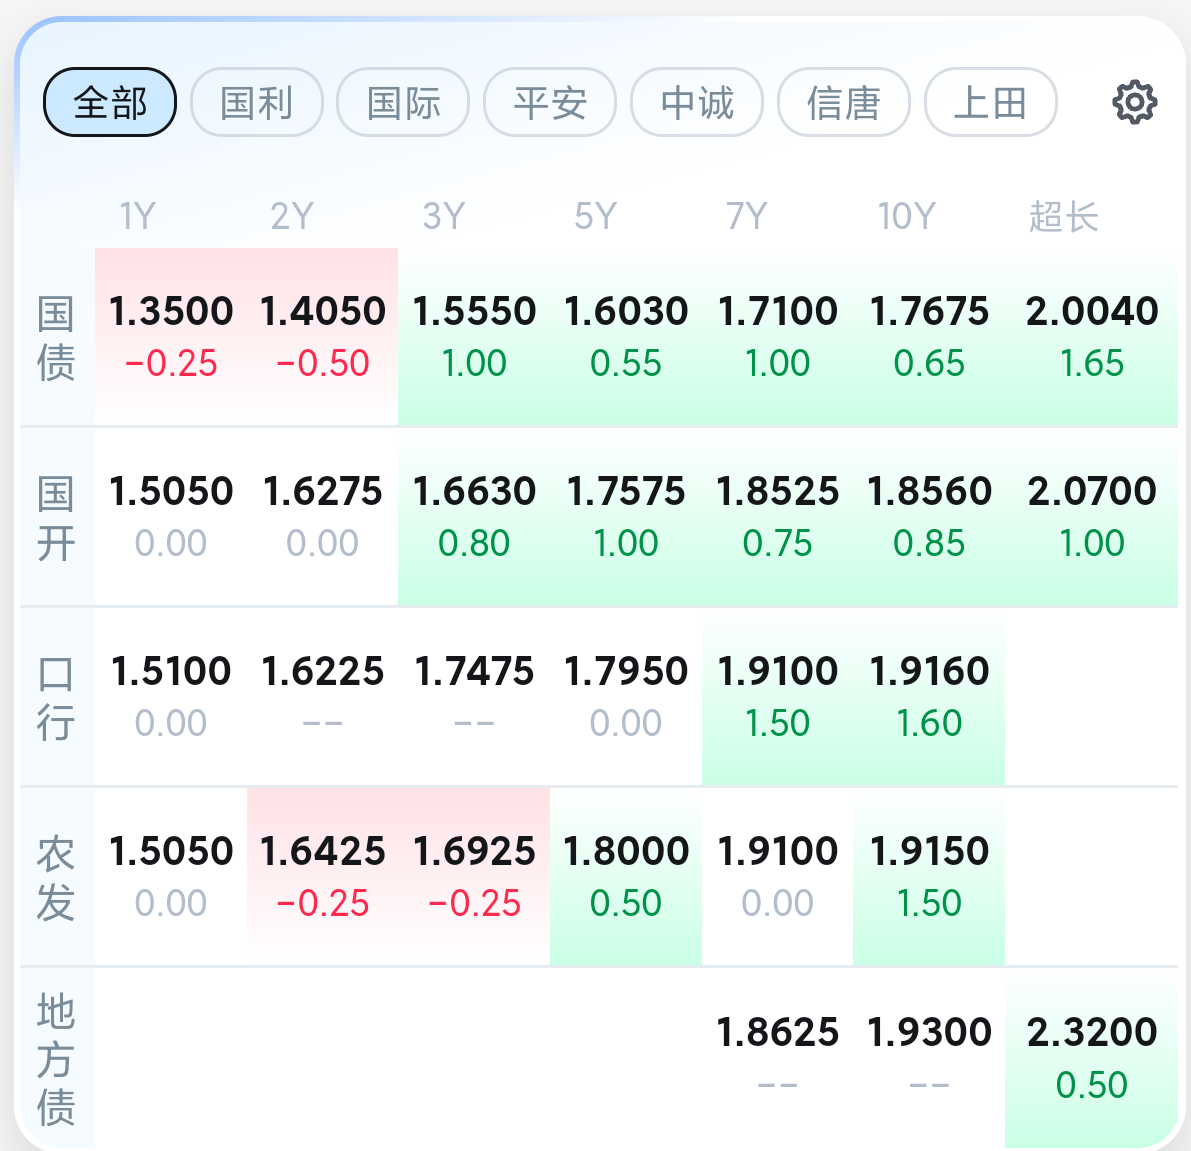This screenshot has height=1151, width=1191.
Task: Select the 全部 filter tab
Action: (x=110, y=102)
